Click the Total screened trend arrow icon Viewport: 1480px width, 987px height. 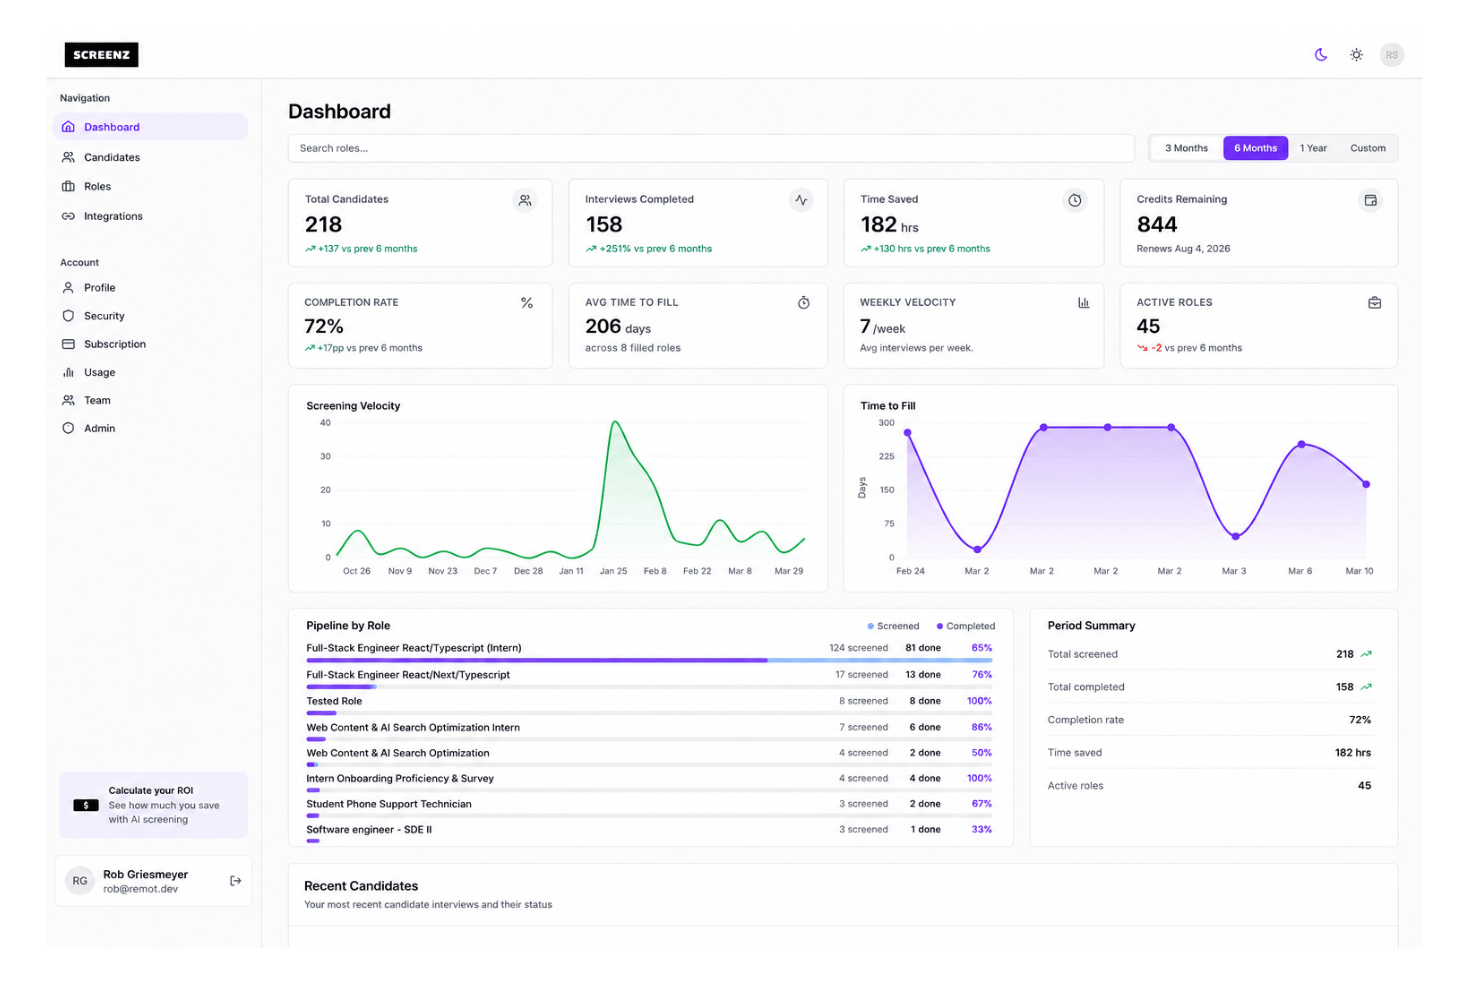coord(1366,654)
